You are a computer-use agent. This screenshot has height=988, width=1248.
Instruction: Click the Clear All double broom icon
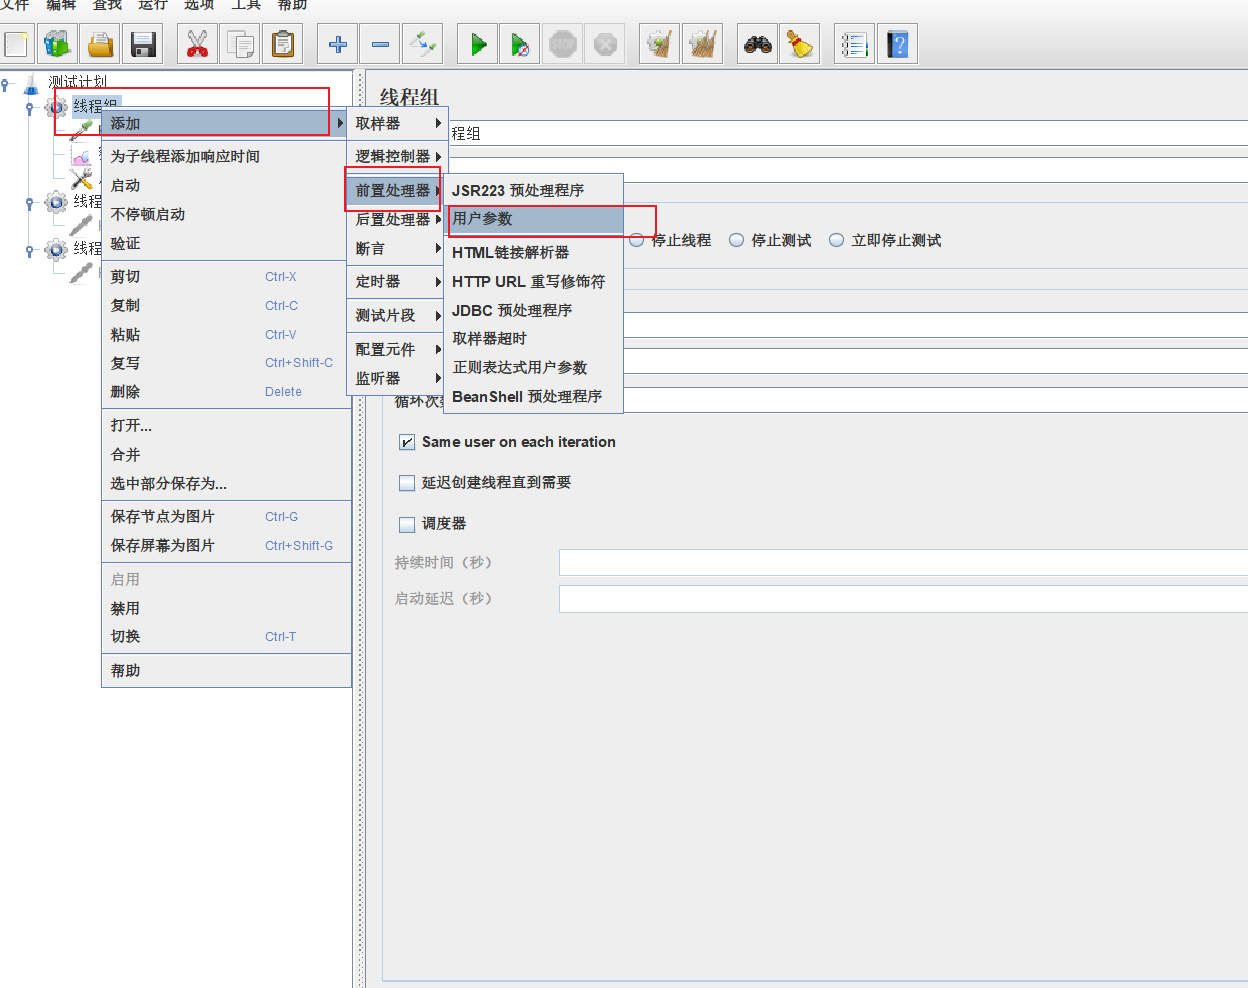point(703,44)
